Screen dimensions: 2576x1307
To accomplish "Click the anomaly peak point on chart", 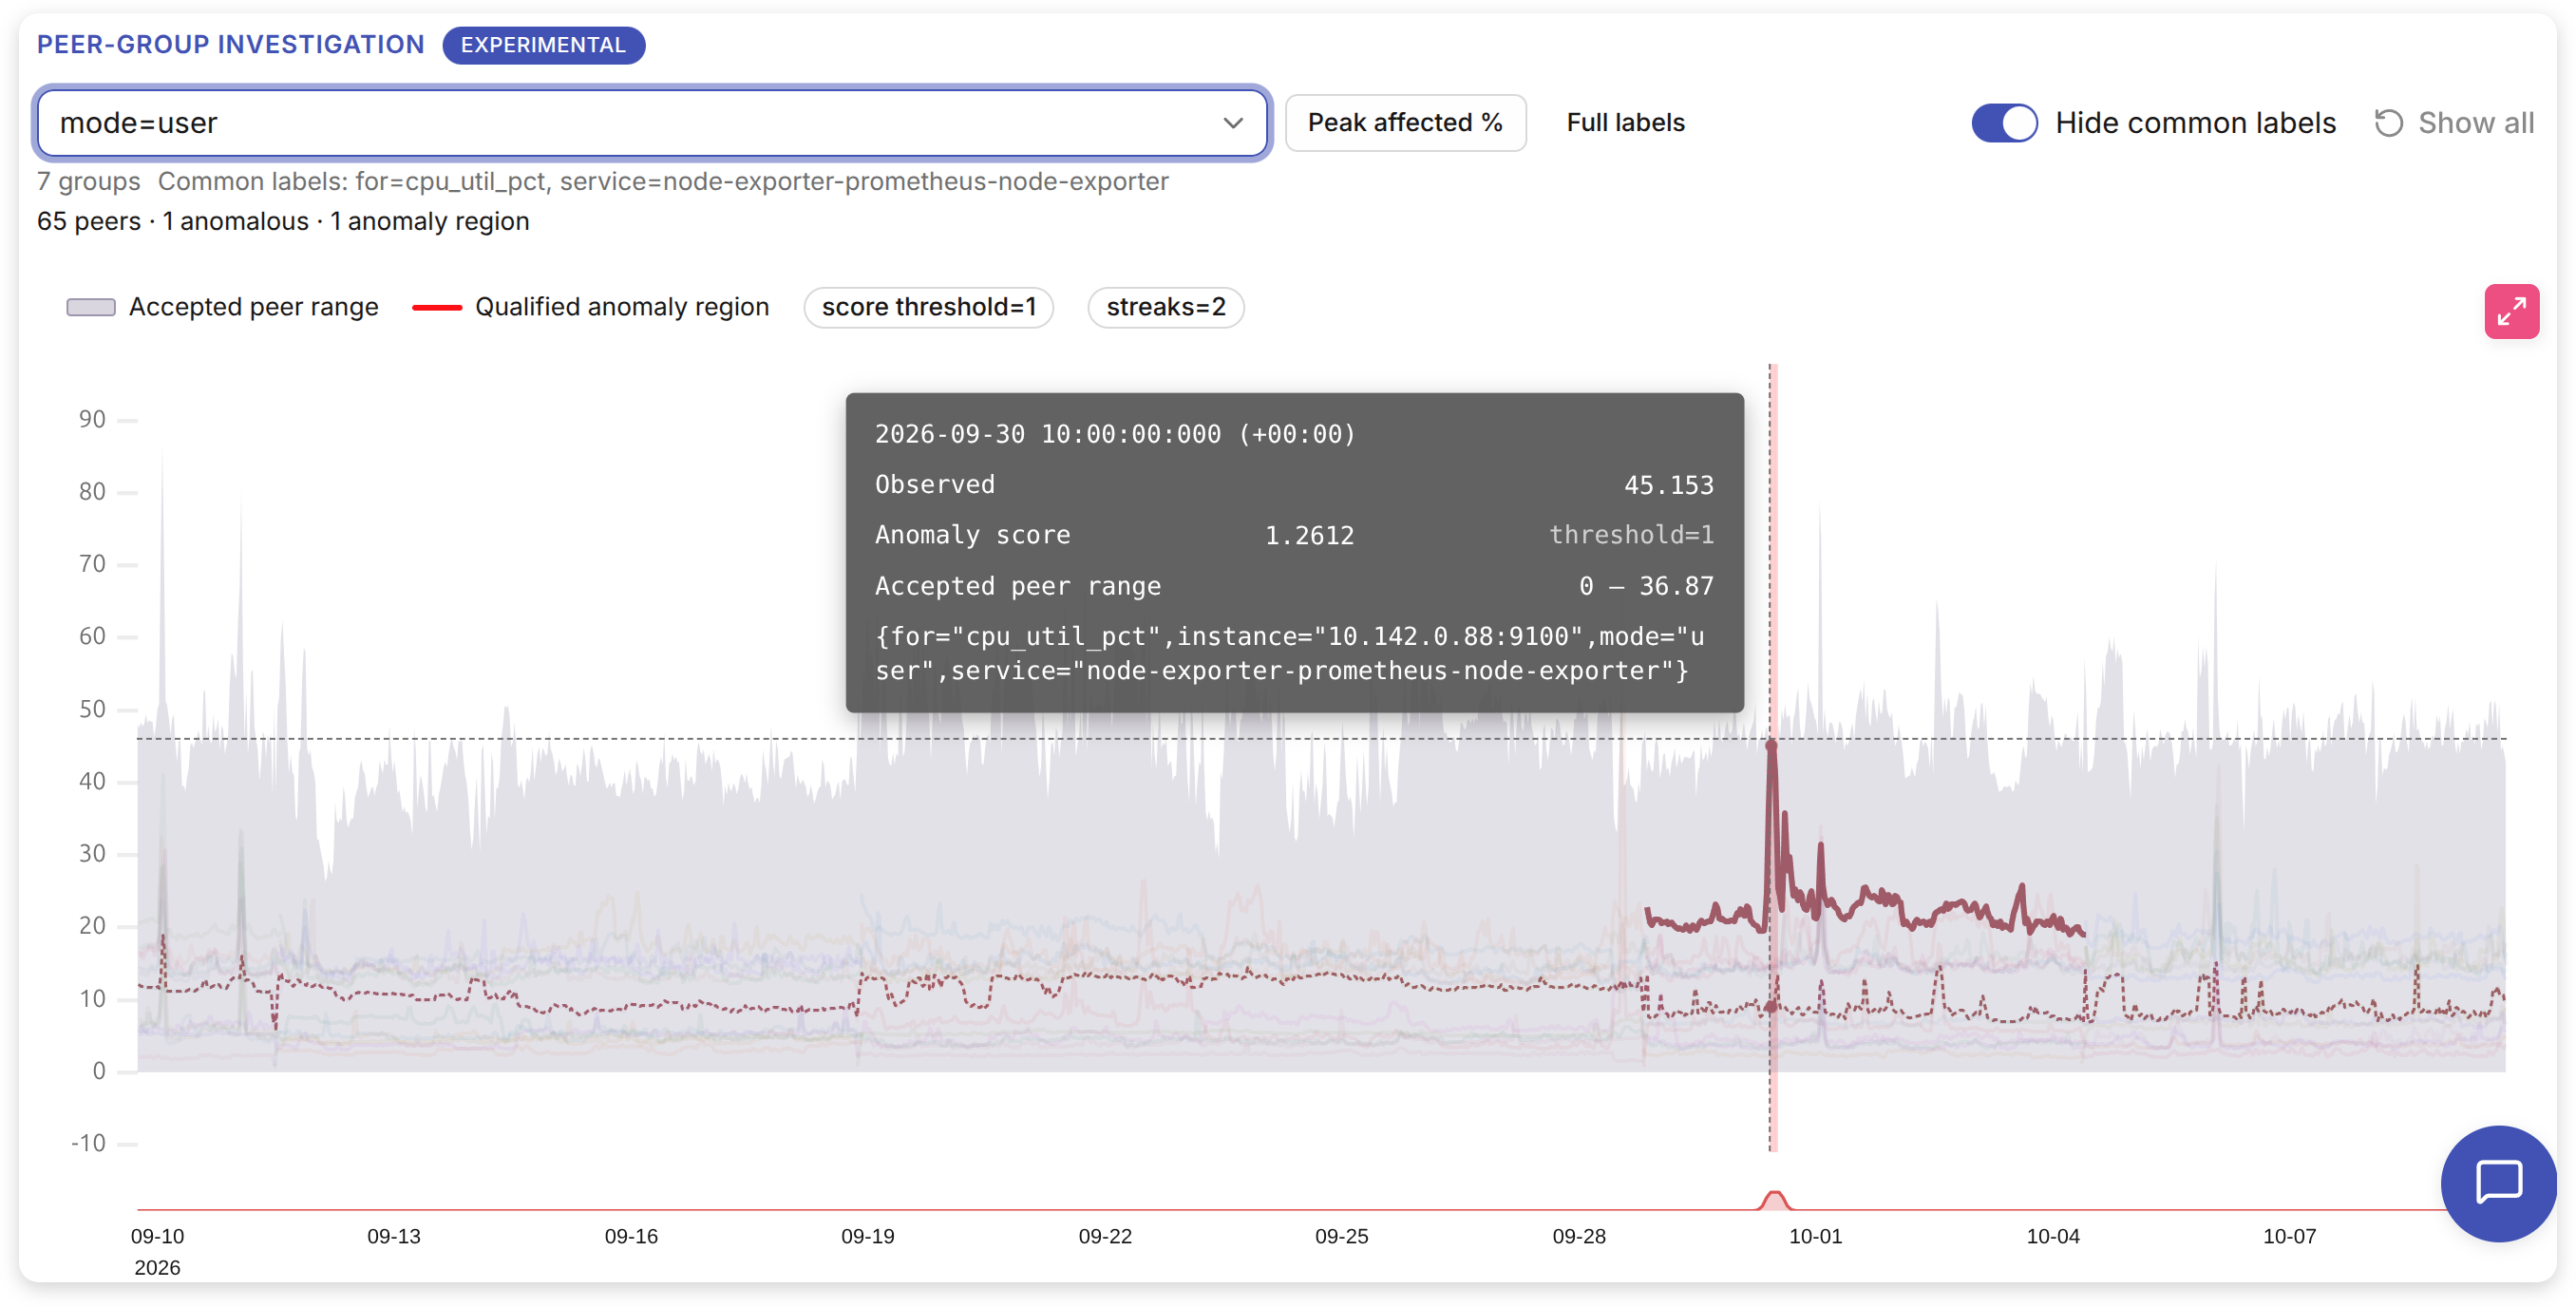I will 1771,745.
